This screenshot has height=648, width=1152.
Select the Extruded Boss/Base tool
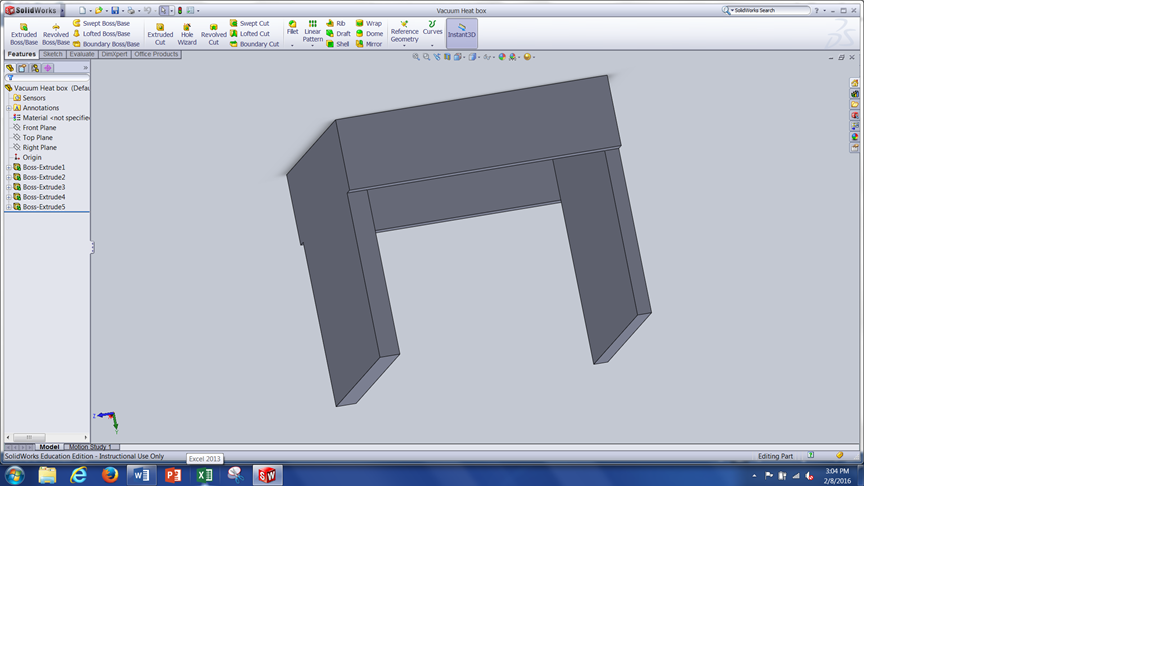click(x=24, y=34)
